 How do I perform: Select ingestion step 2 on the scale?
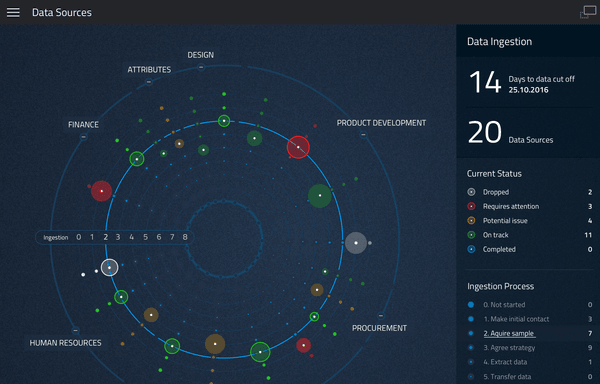105,237
